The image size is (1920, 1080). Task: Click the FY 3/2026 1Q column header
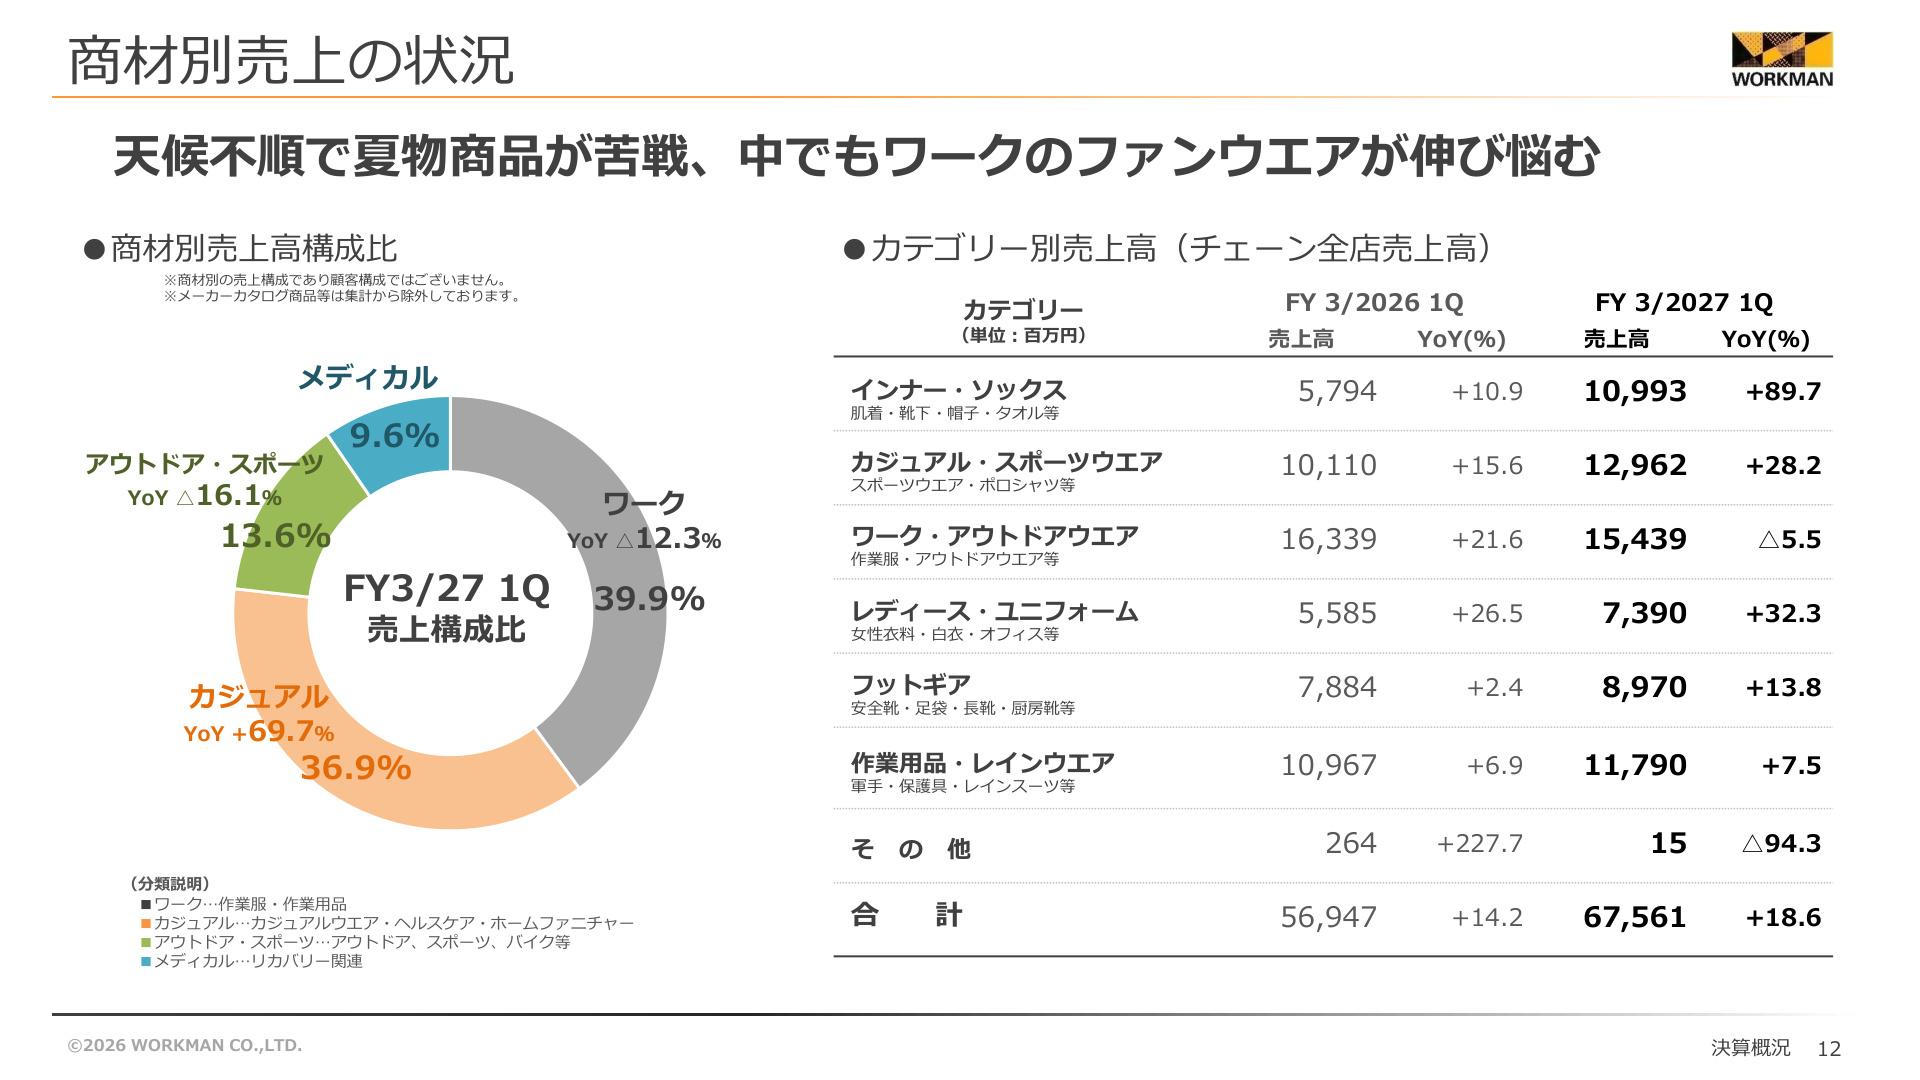pos(1374,303)
